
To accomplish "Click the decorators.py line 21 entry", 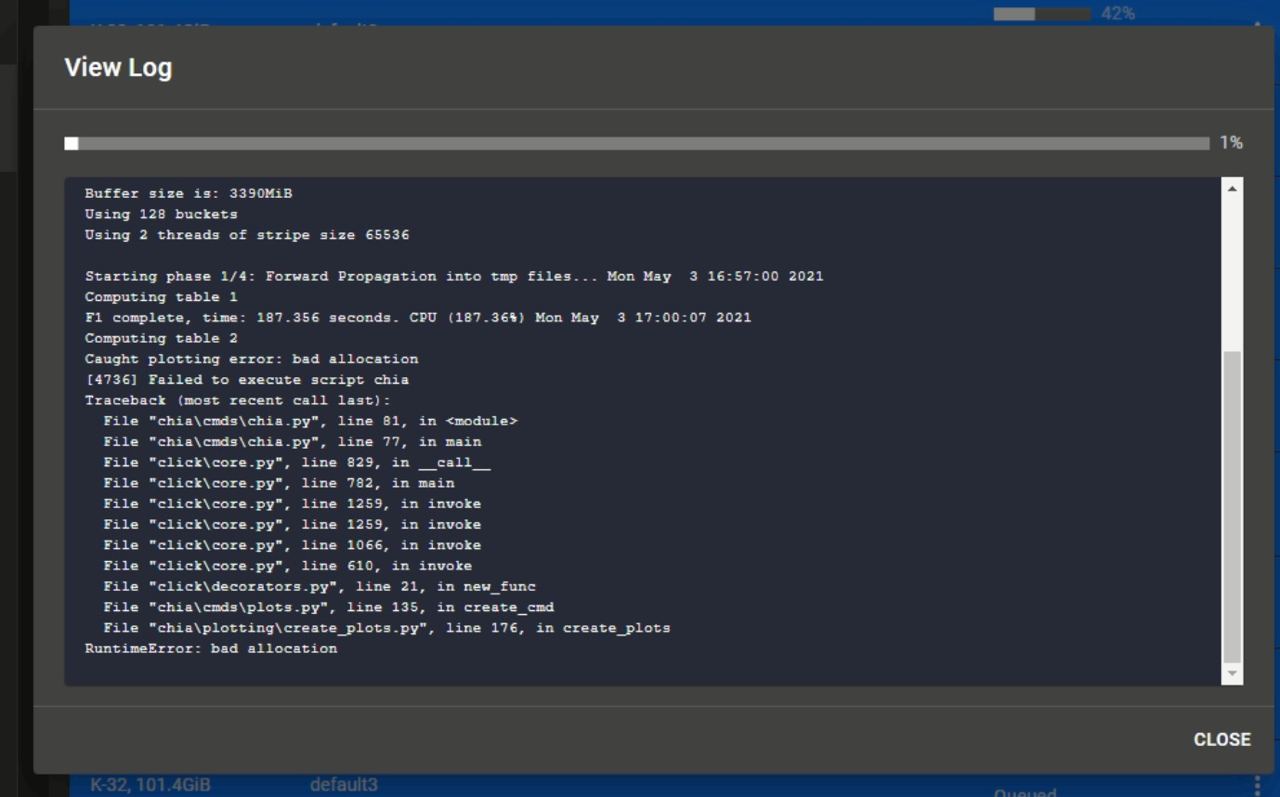I will click(x=319, y=587).
